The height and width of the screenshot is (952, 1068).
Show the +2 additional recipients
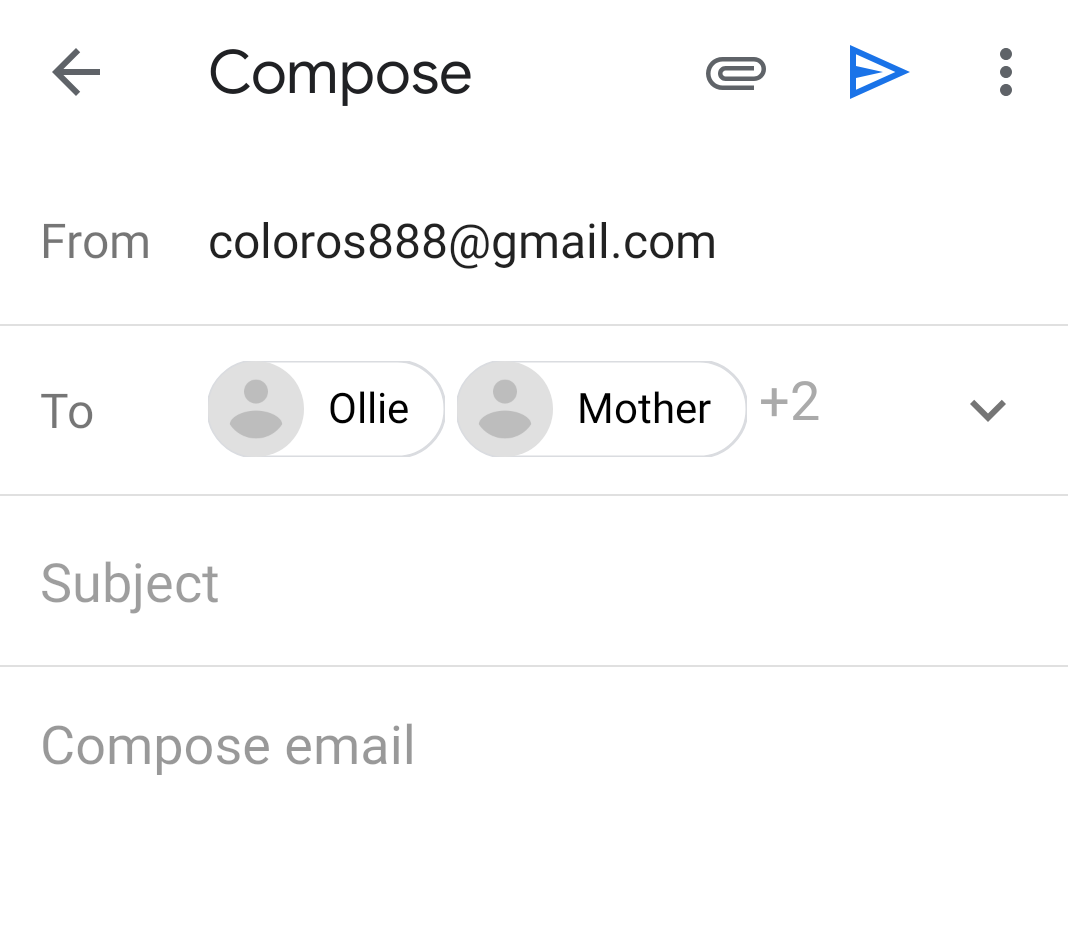click(x=789, y=403)
